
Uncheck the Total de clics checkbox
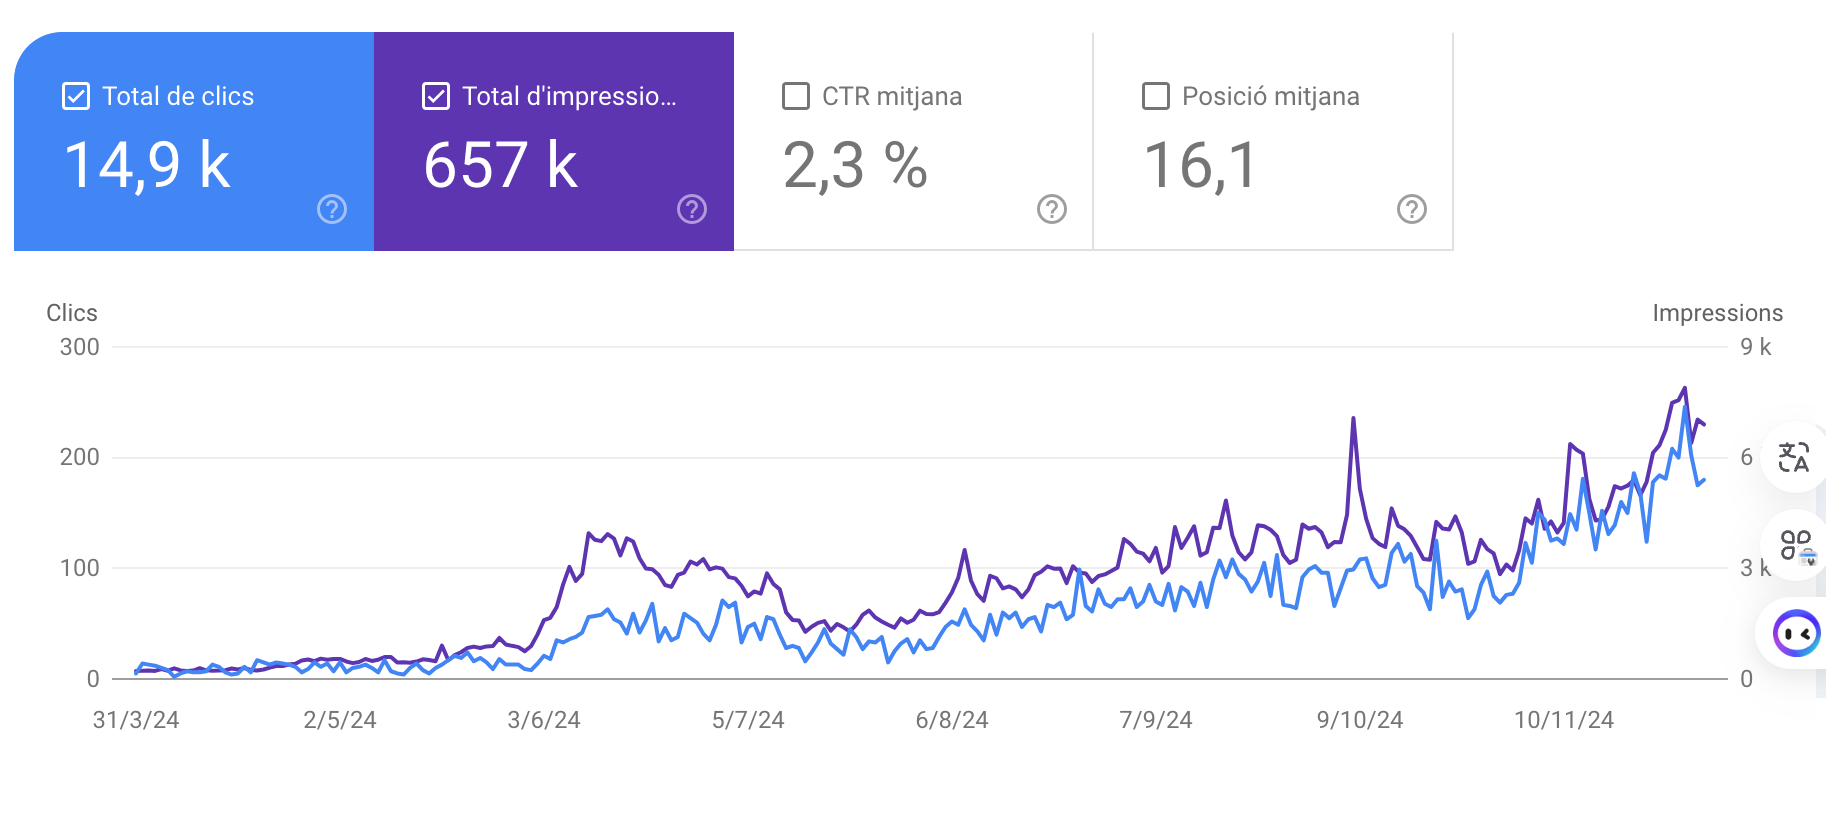click(x=76, y=96)
